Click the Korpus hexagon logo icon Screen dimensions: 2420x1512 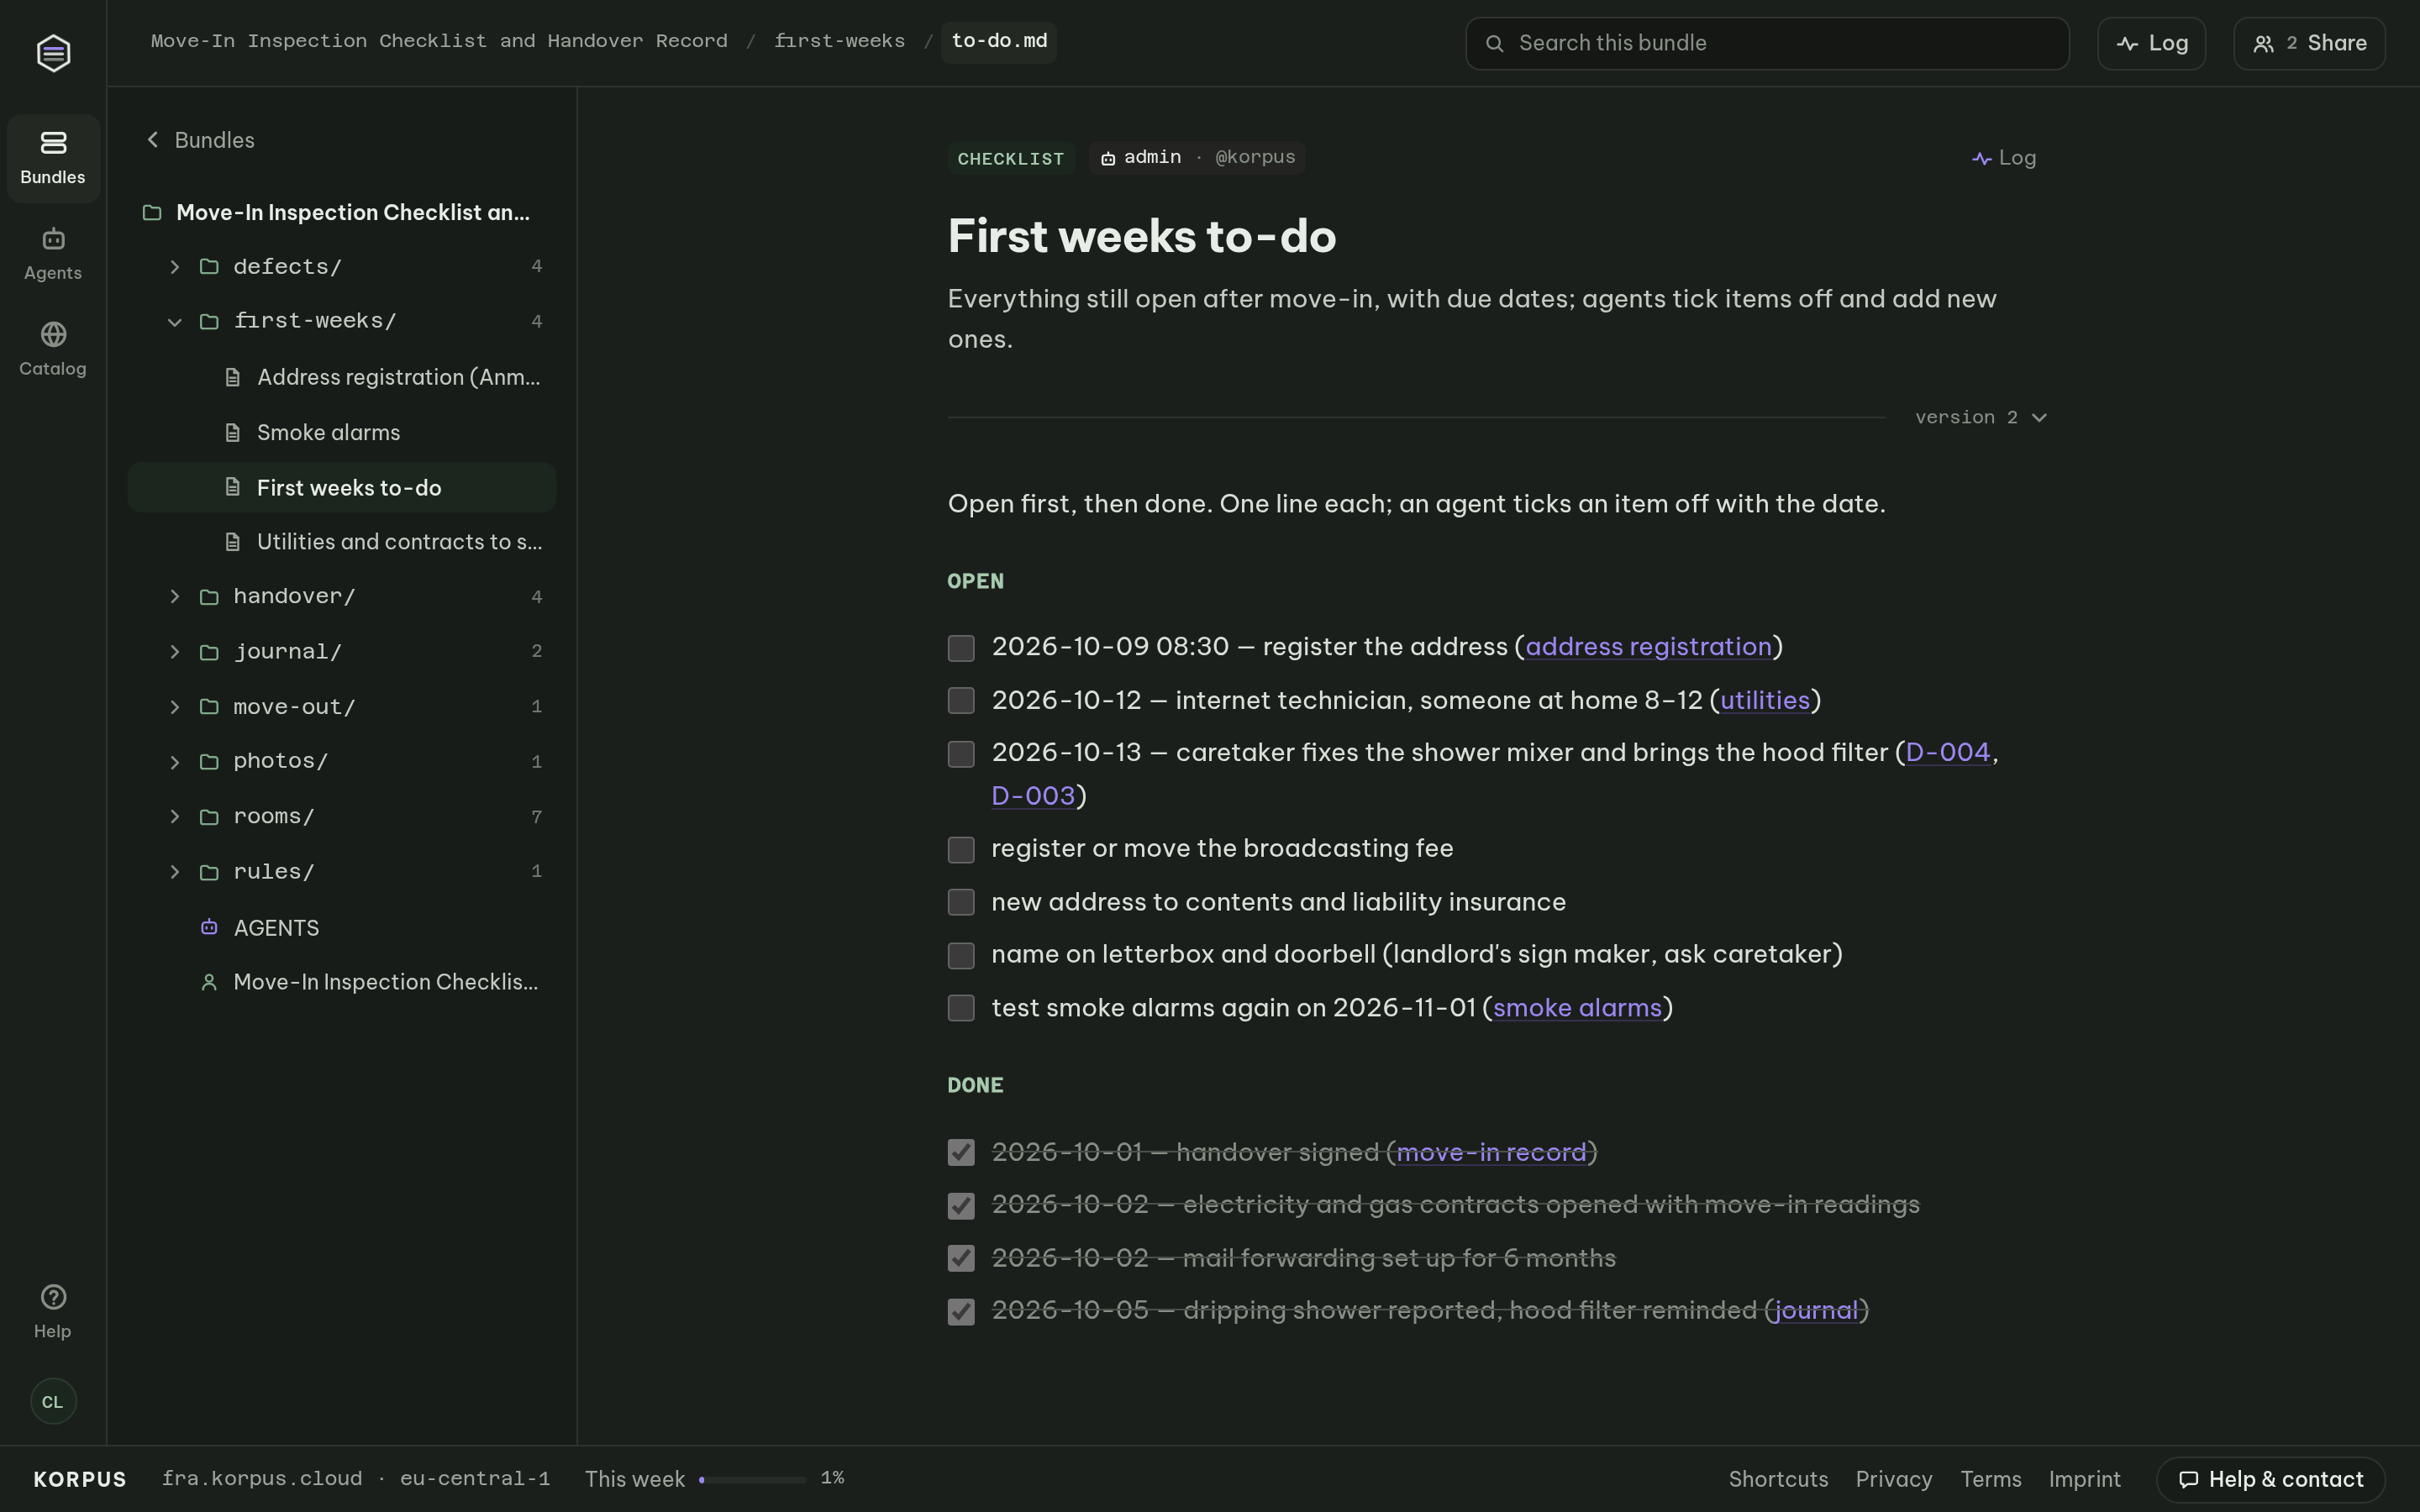click(x=53, y=53)
